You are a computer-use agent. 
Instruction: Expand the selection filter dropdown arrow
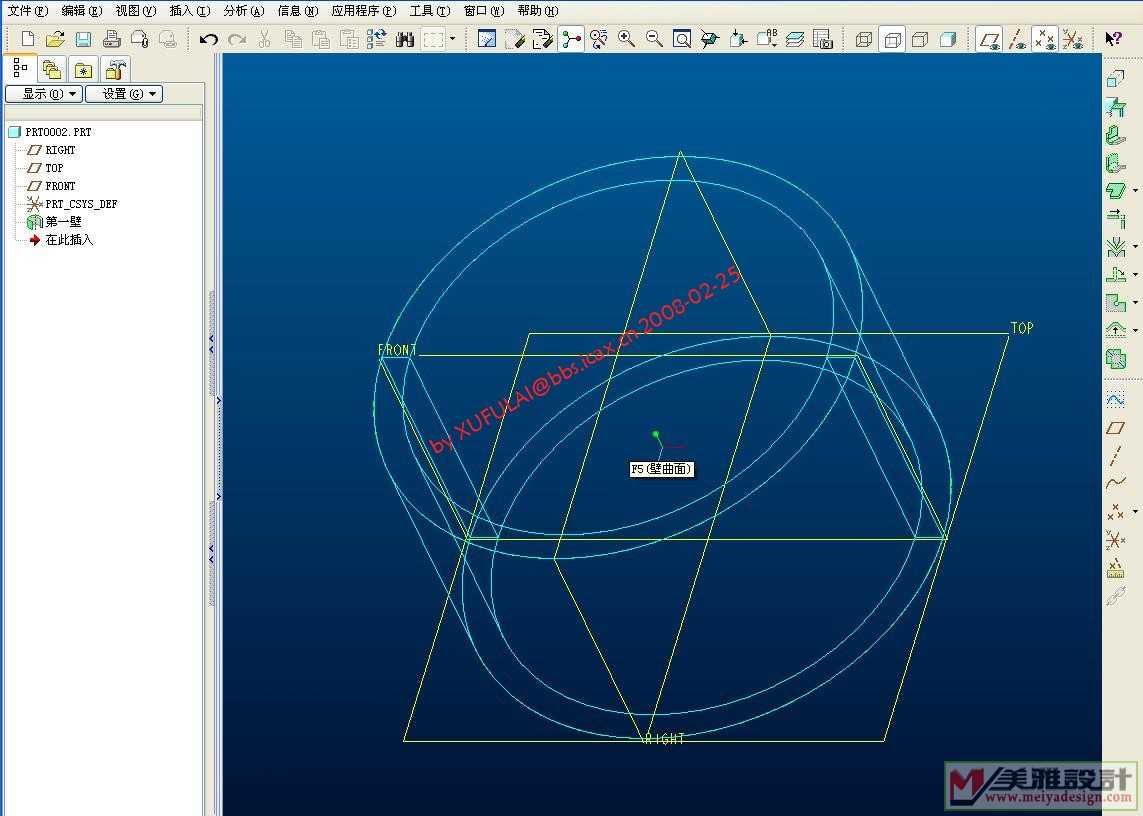452,39
